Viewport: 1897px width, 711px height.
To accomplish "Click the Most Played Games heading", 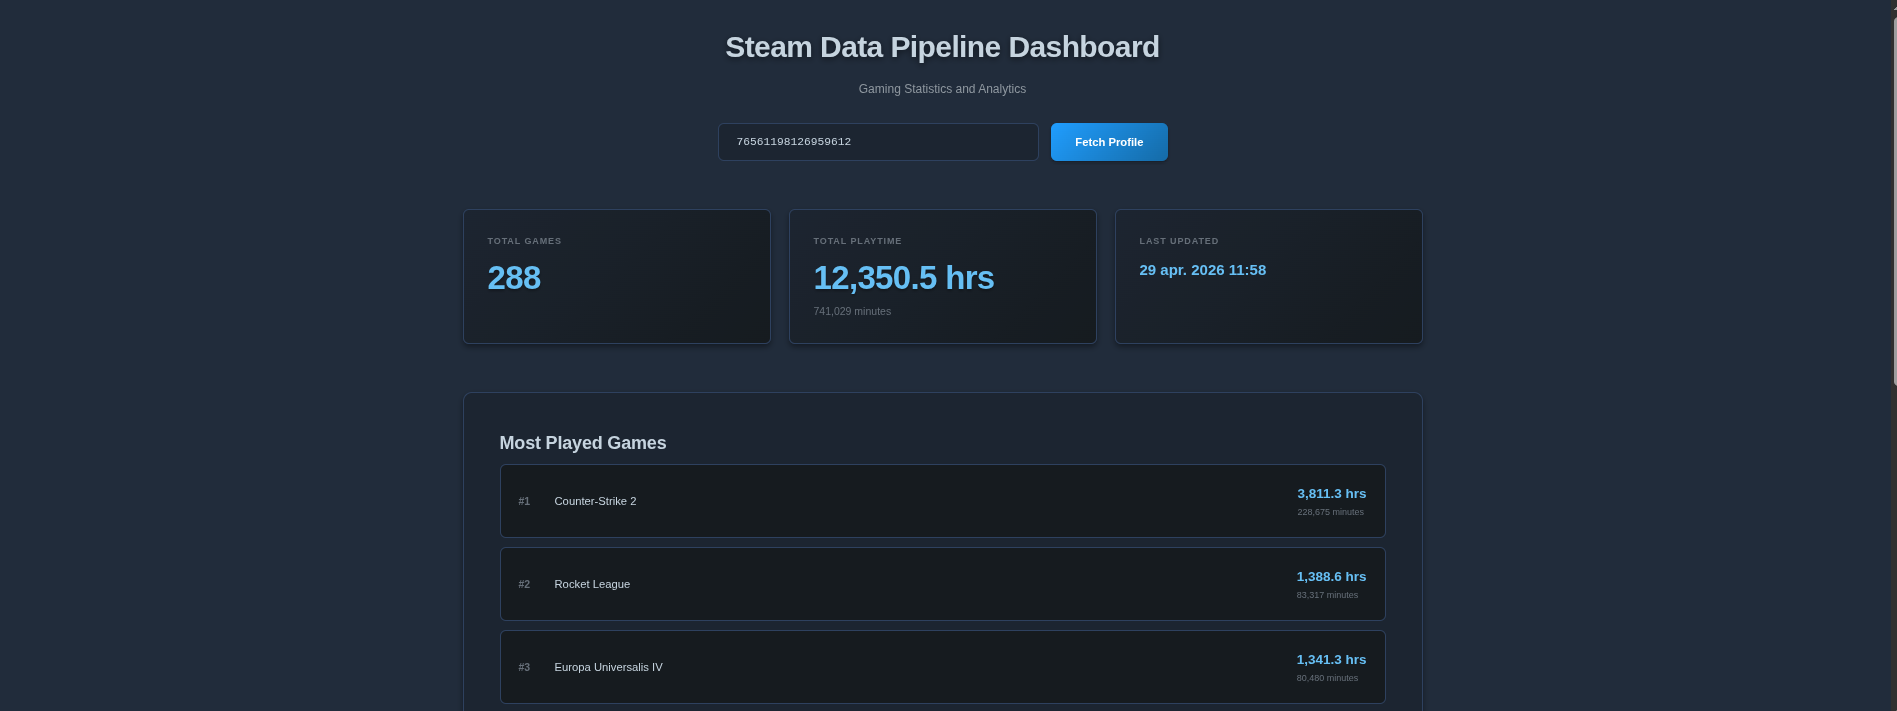I will click(583, 443).
